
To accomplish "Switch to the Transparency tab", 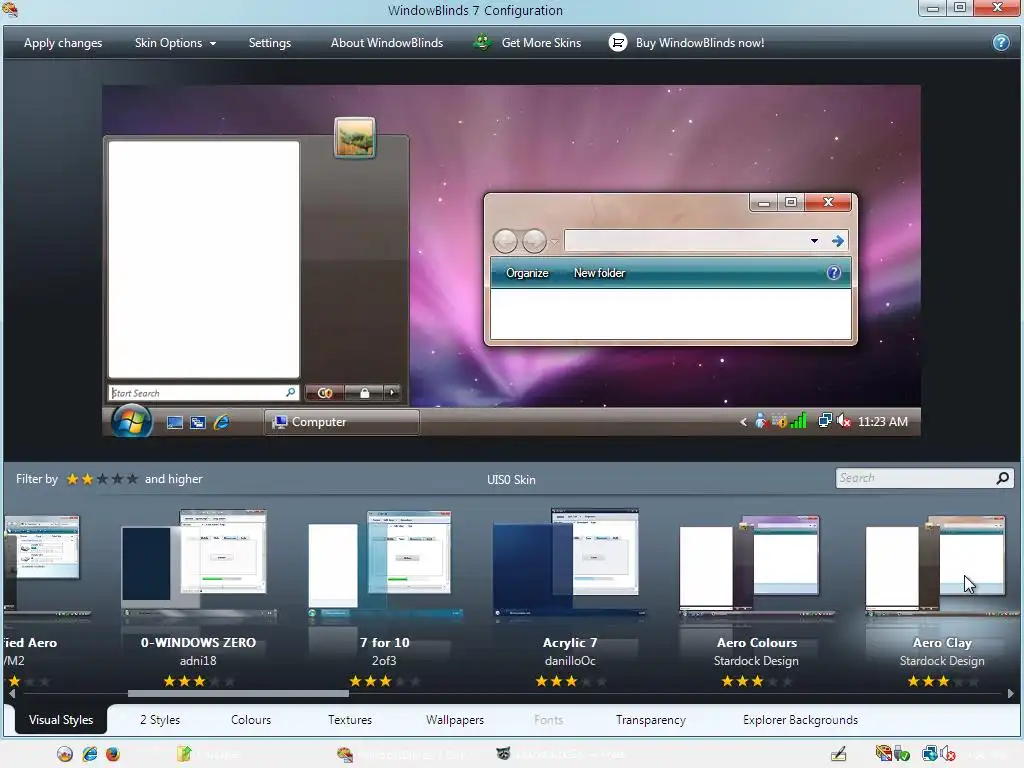I will (x=650, y=720).
